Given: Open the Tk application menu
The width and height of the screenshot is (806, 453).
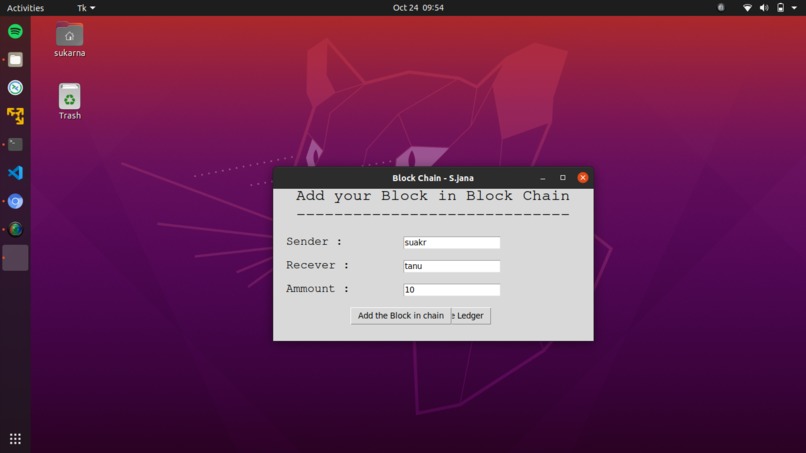Looking at the screenshot, I should coord(86,8).
